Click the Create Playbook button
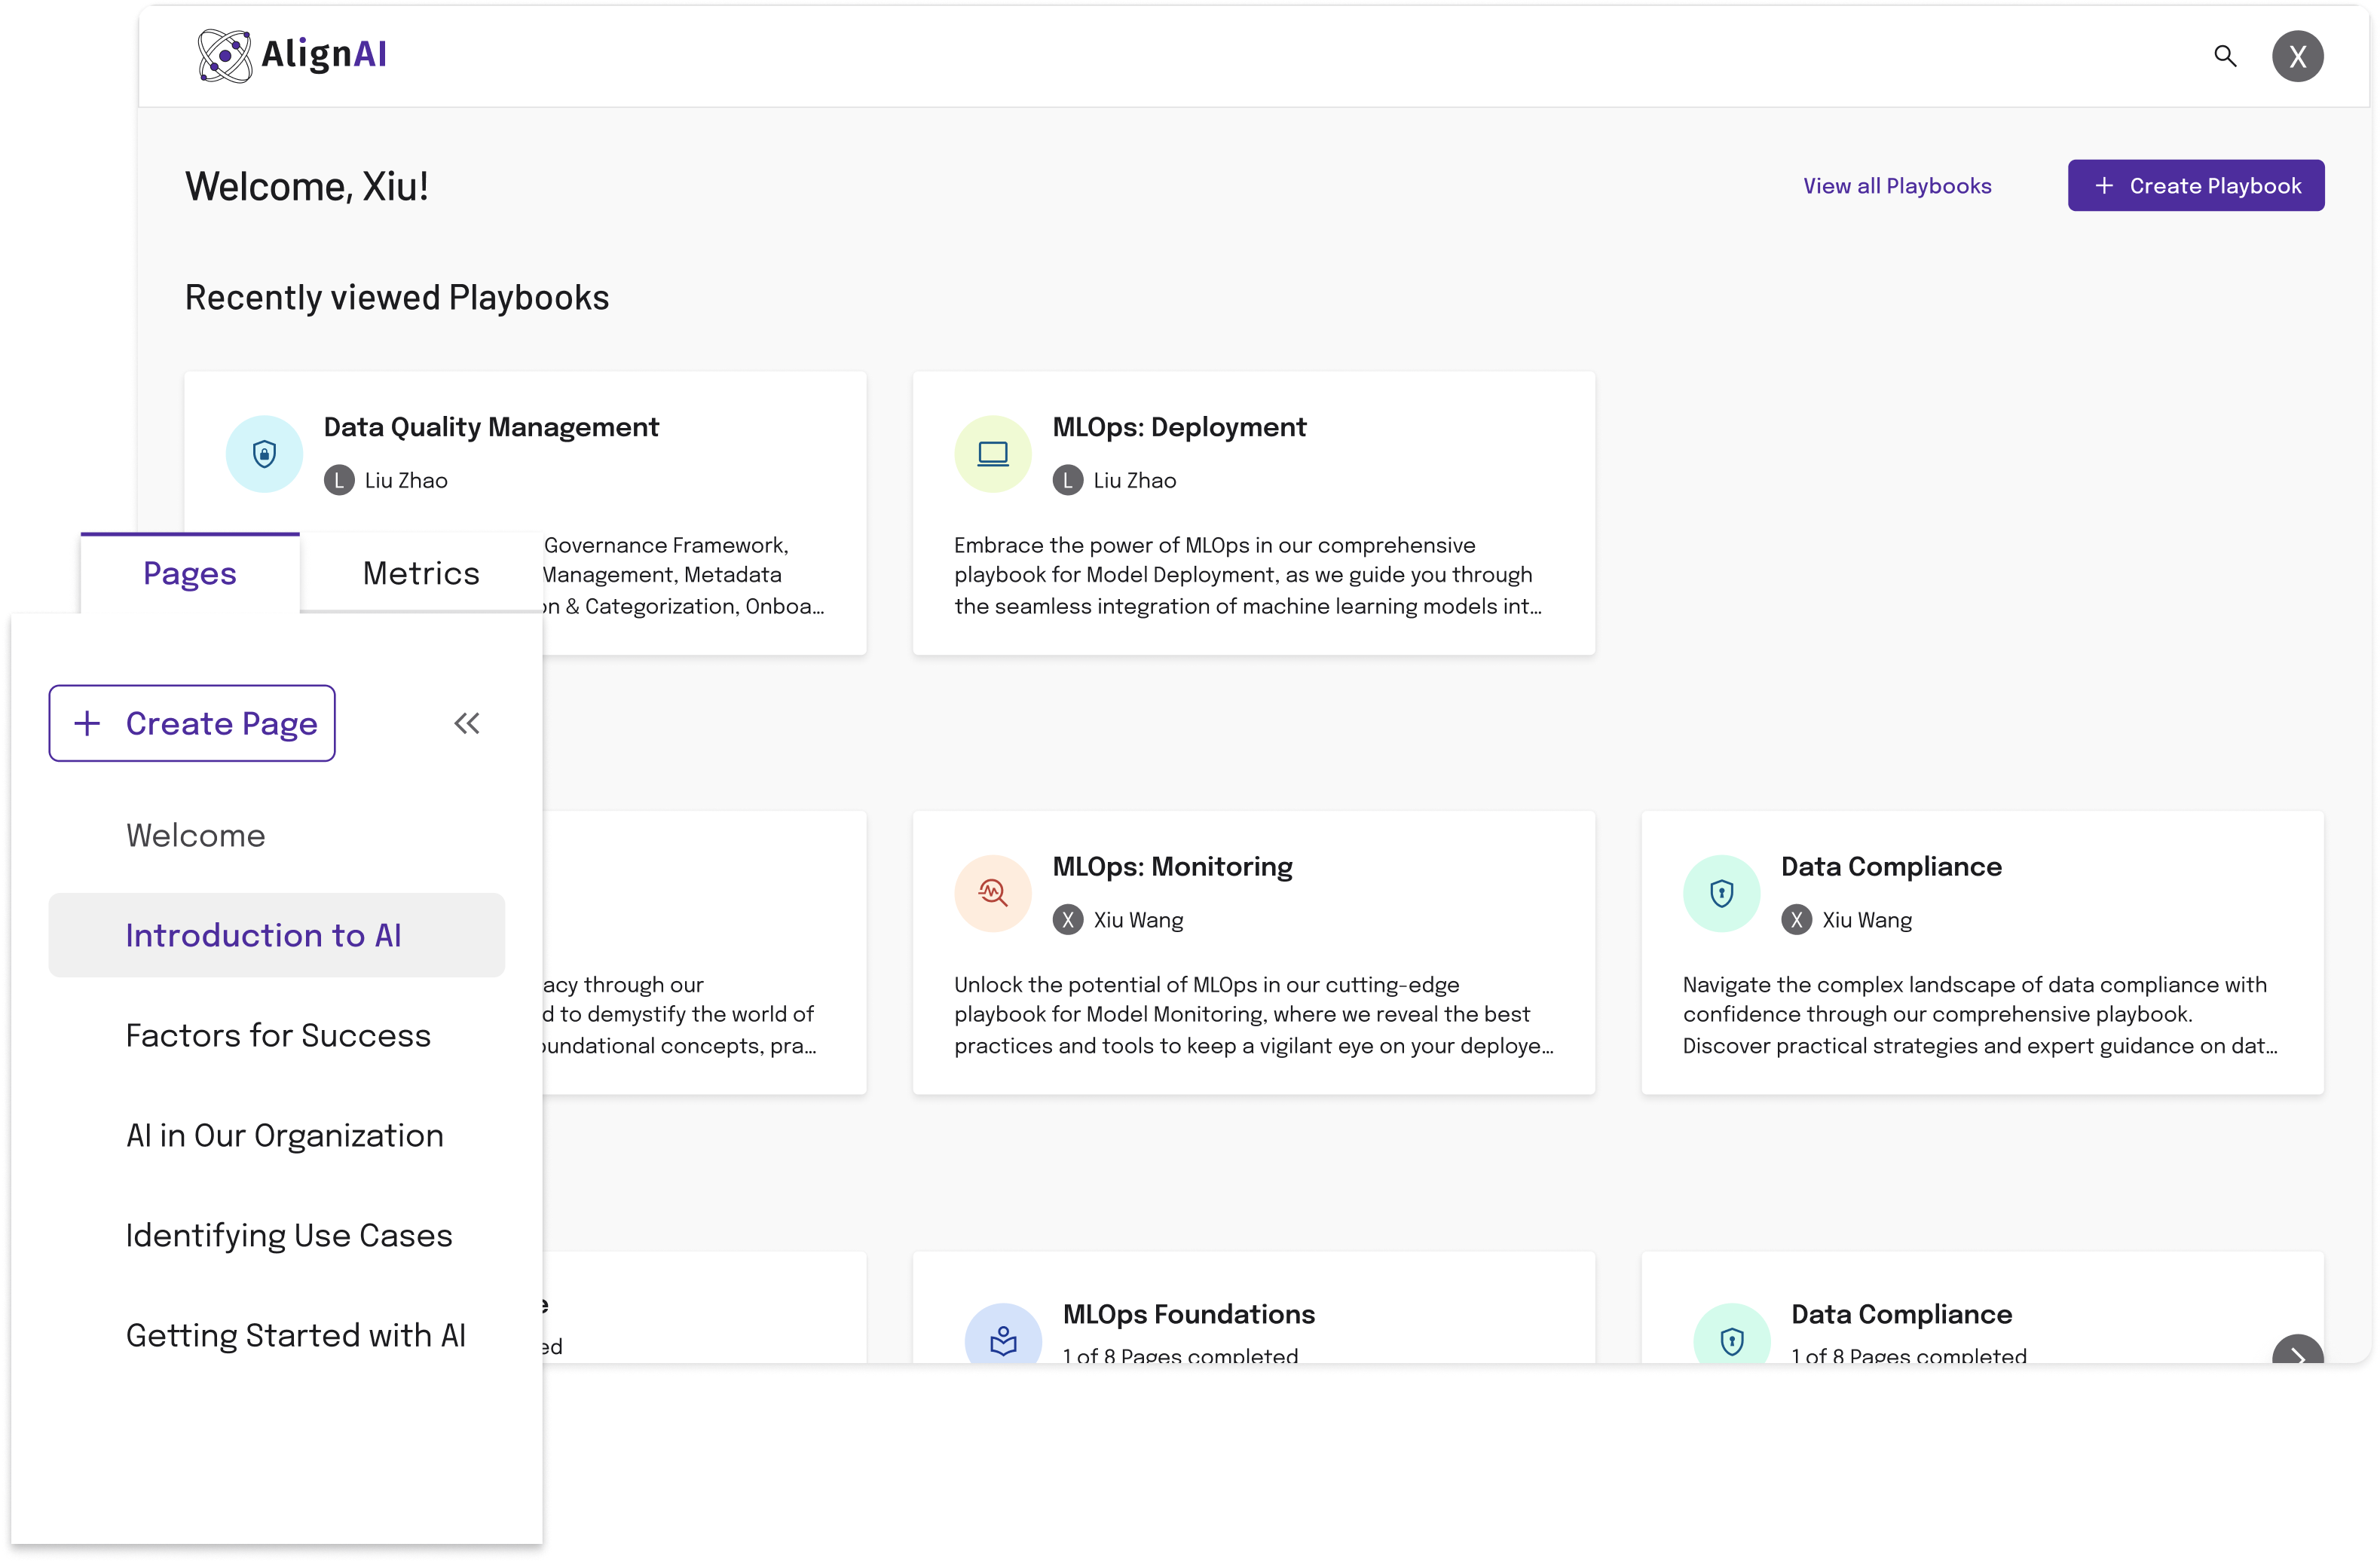The height and width of the screenshot is (1562, 2380). click(x=2196, y=185)
